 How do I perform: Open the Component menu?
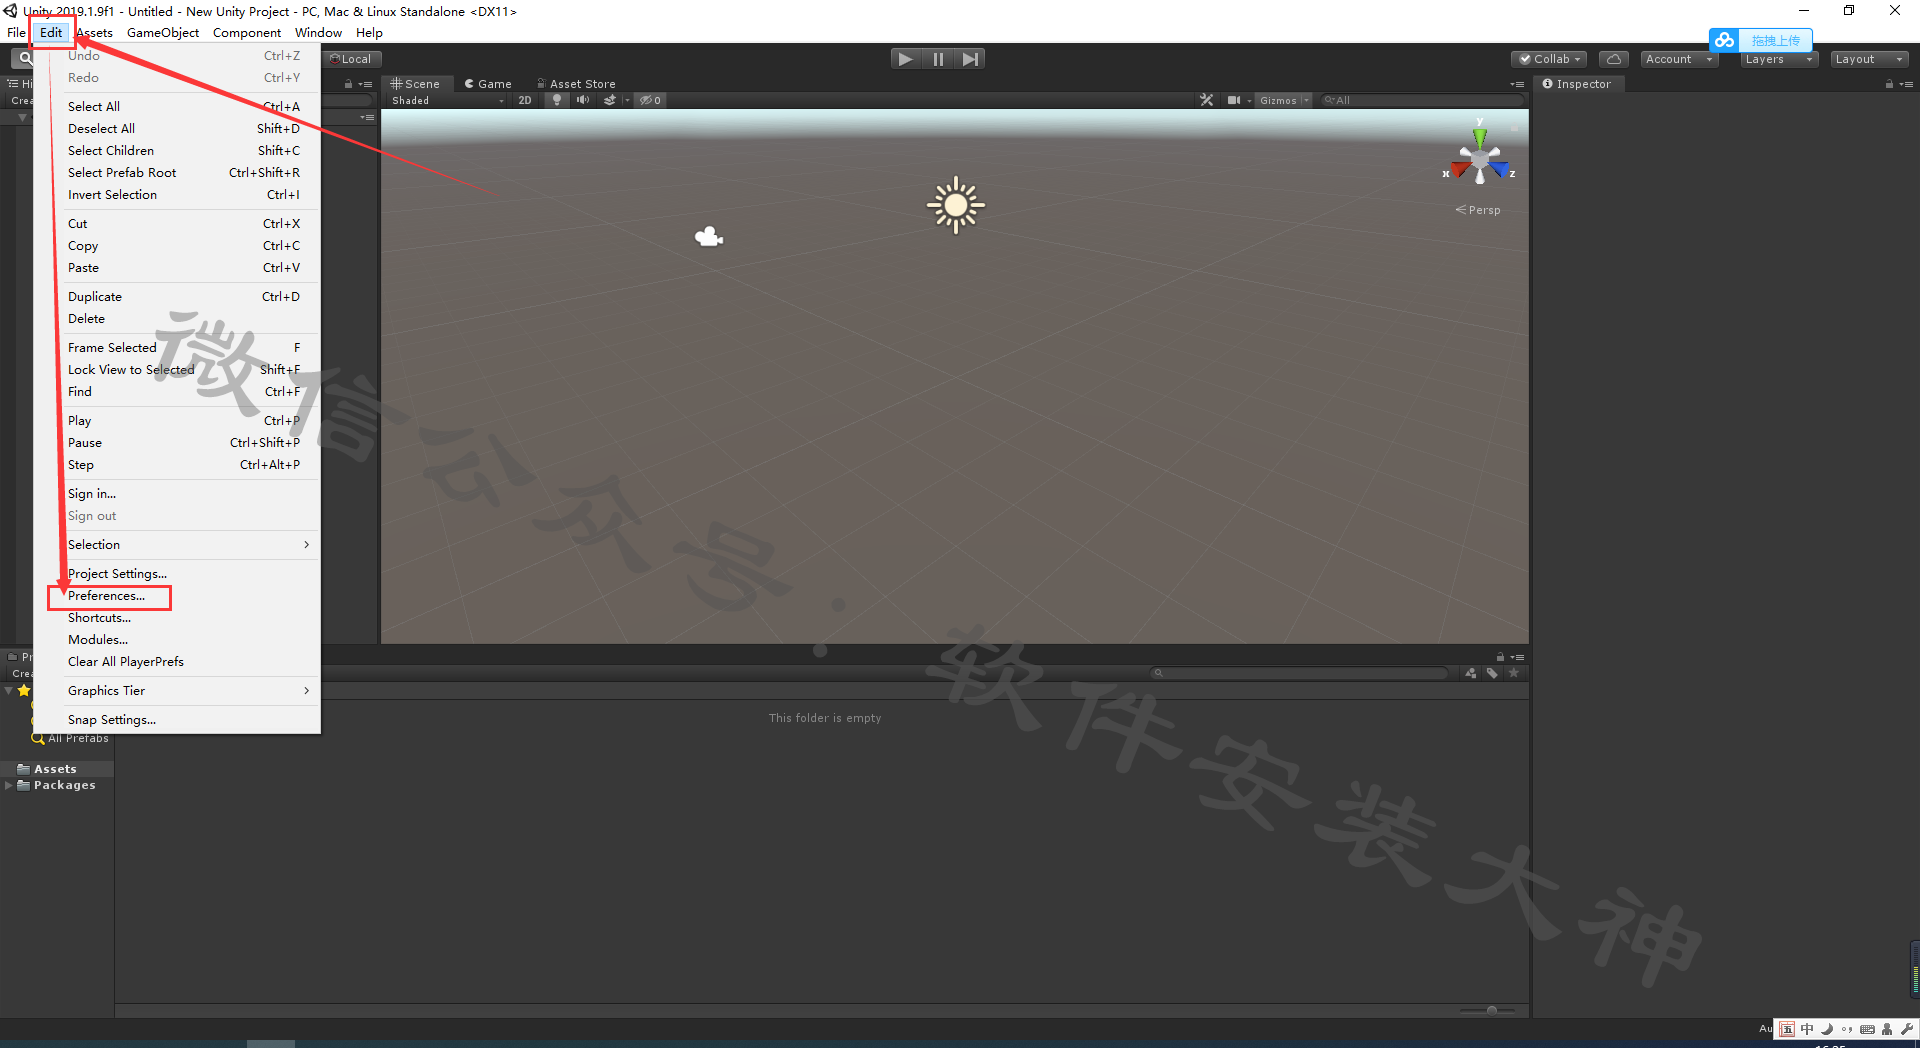[247, 33]
